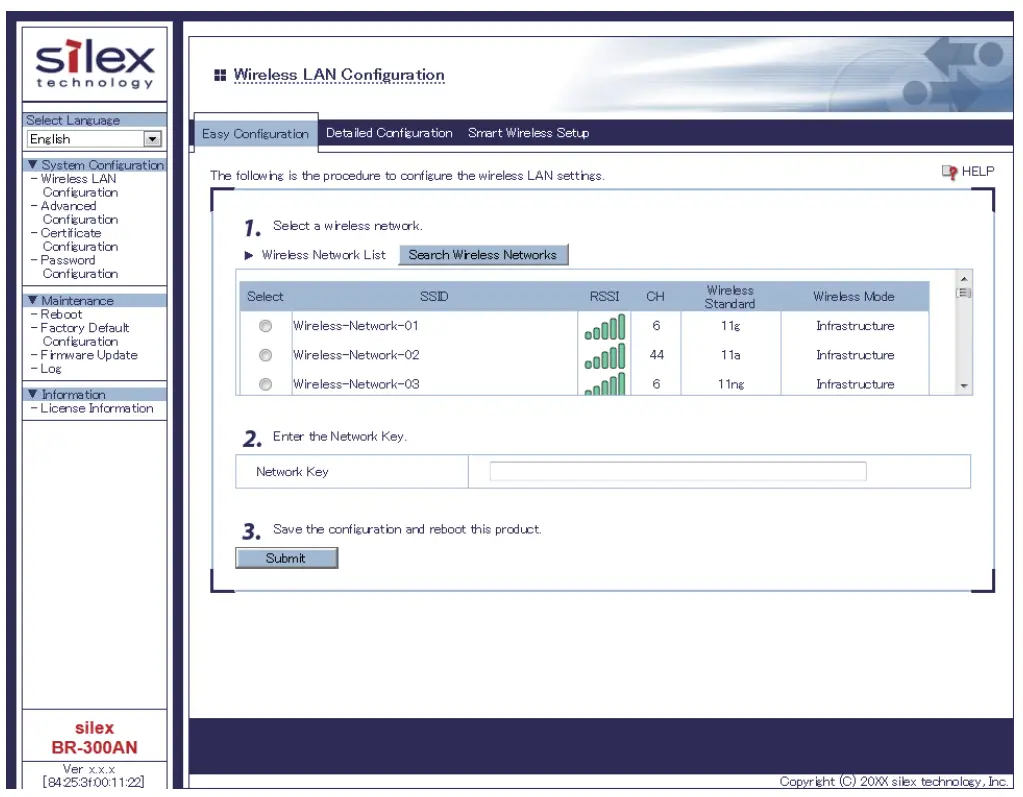
Task: Open the Firmware Update link
Action: coord(89,355)
